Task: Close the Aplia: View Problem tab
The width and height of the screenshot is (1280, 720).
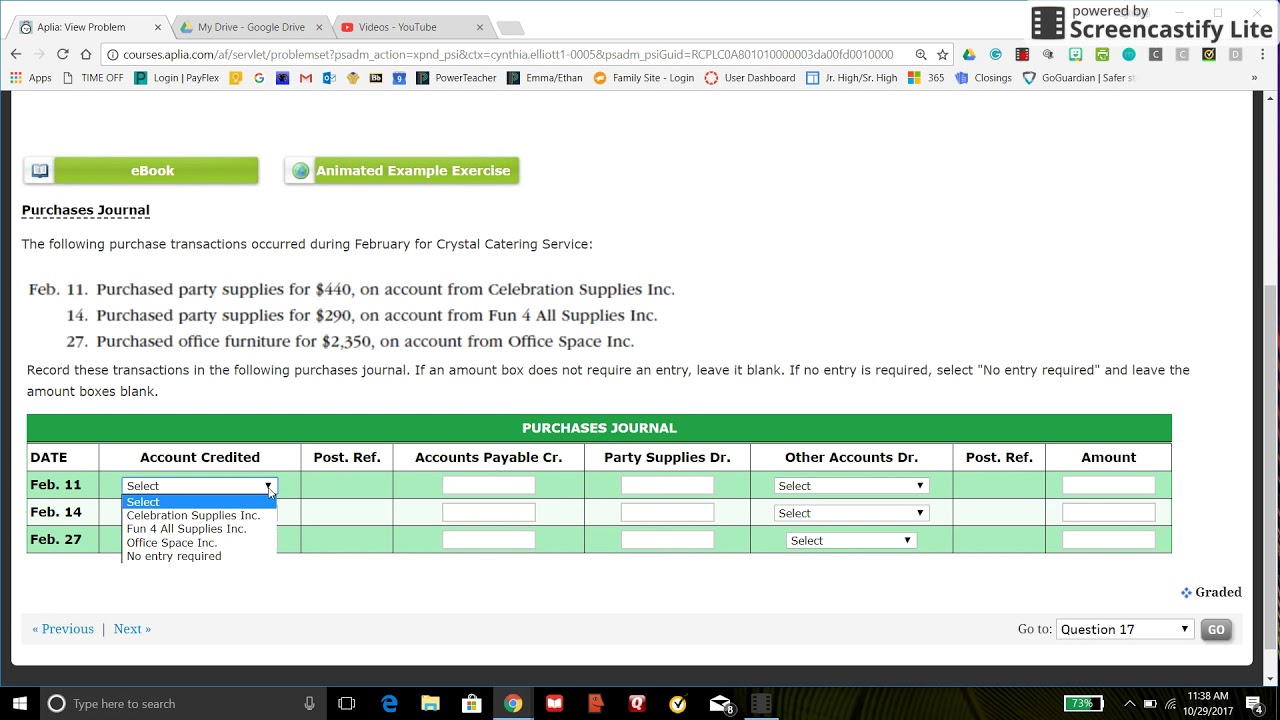Action: 158,28
